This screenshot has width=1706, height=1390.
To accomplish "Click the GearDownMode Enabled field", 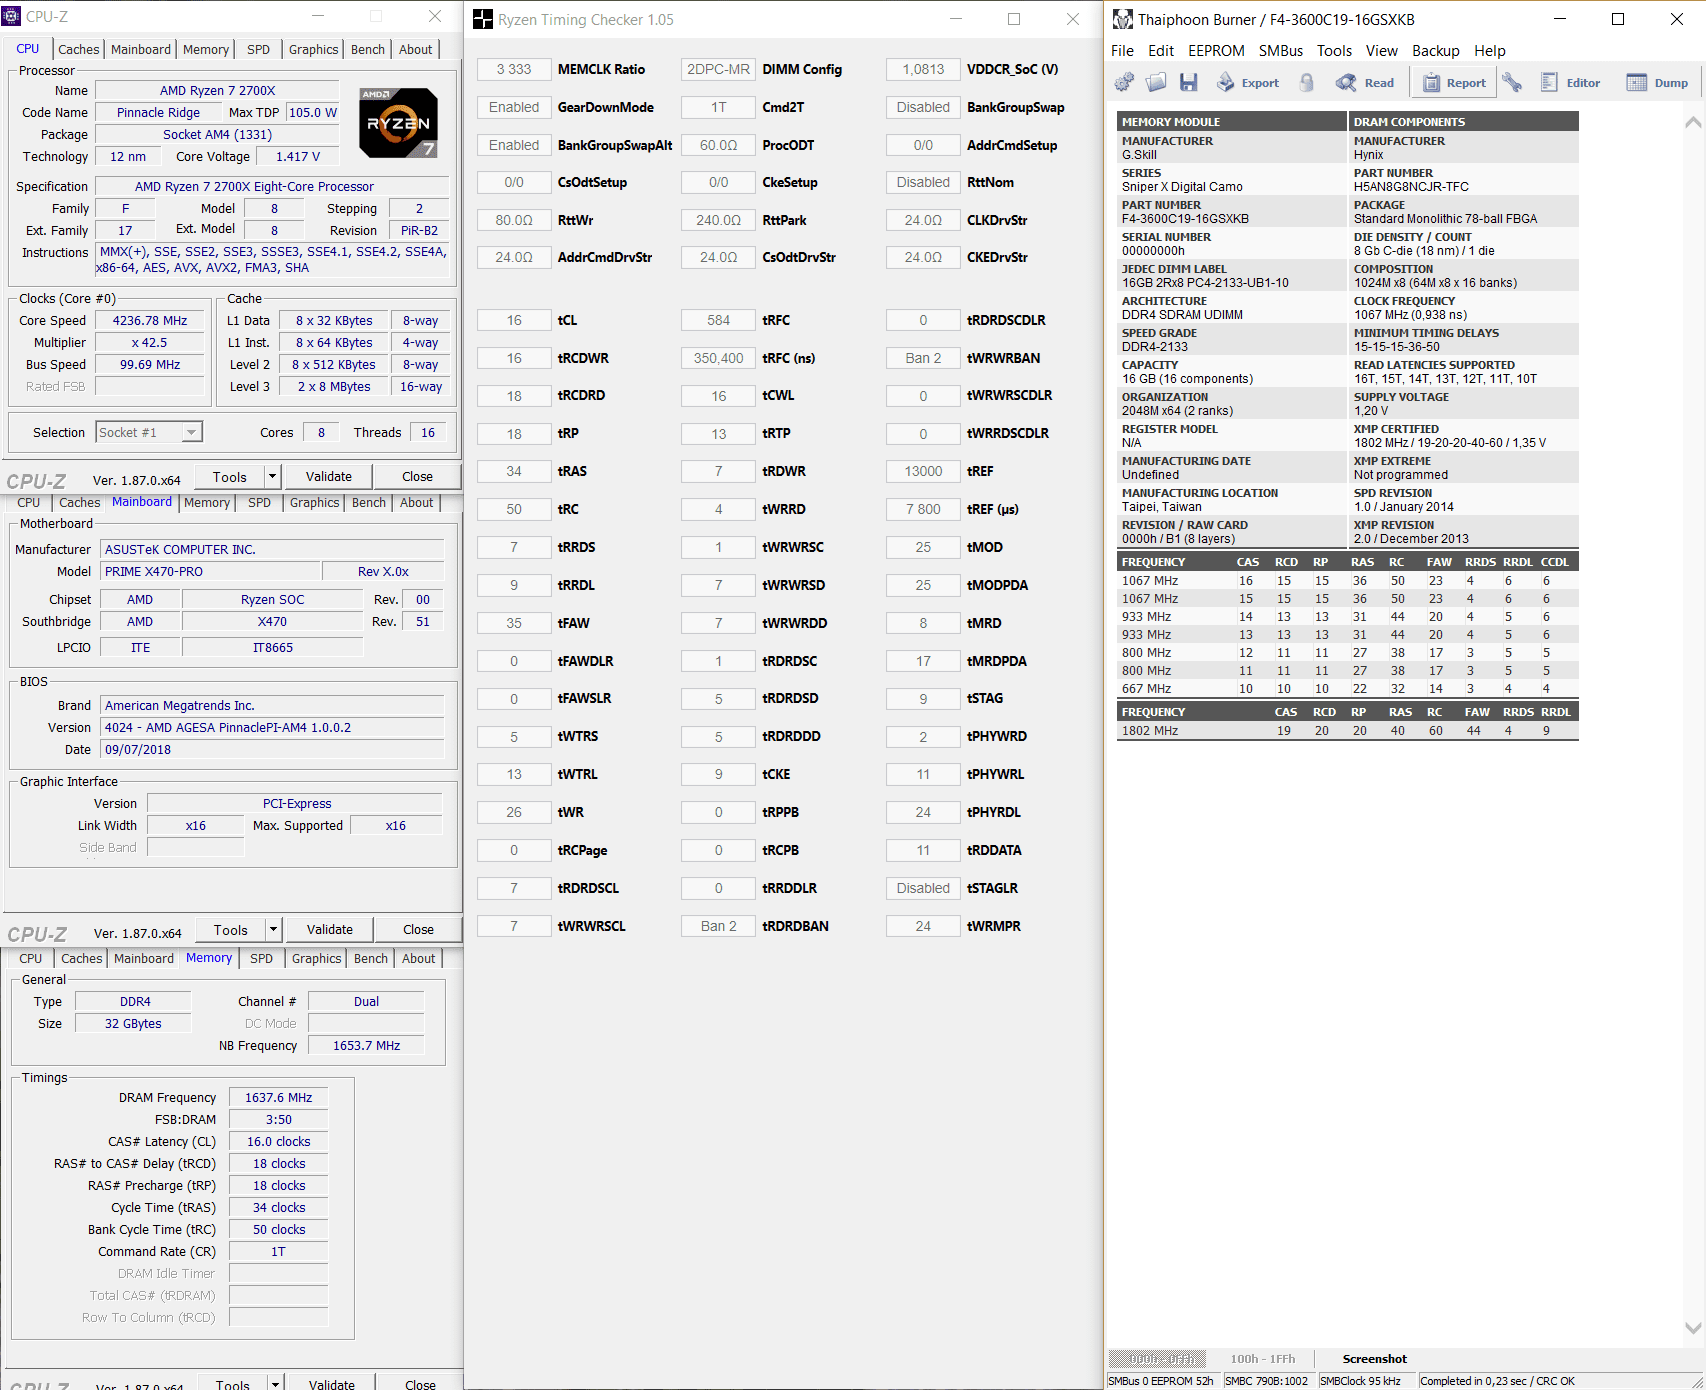I will [514, 107].
